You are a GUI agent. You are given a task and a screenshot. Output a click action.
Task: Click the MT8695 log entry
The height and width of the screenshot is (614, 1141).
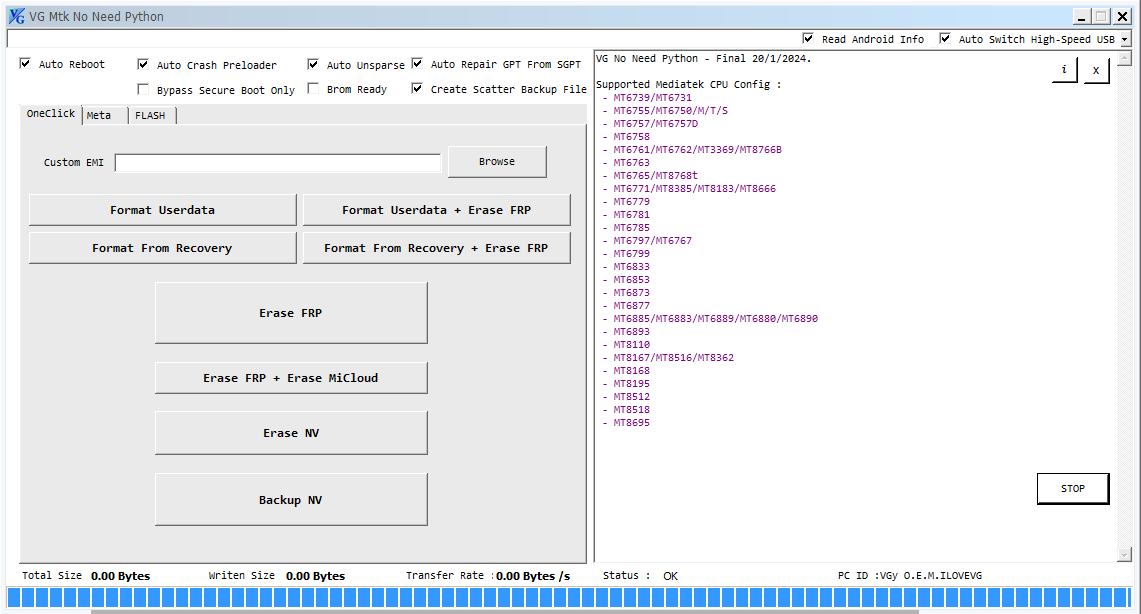[631, 423]
